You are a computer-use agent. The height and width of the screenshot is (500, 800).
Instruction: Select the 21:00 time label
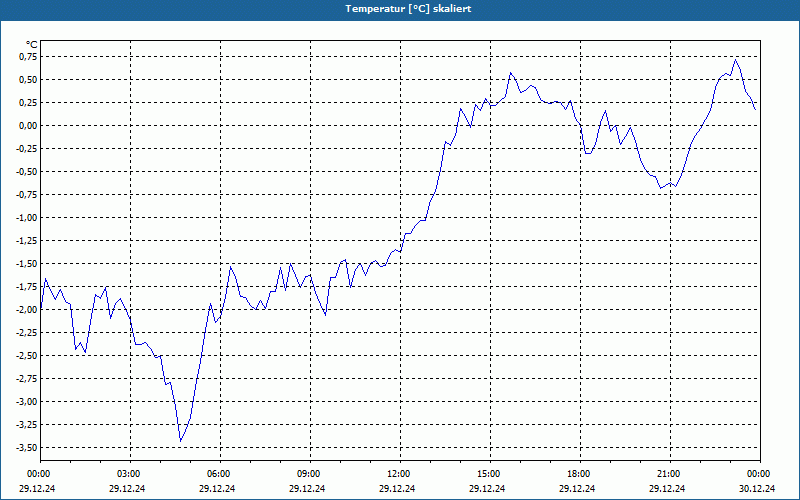669,474
